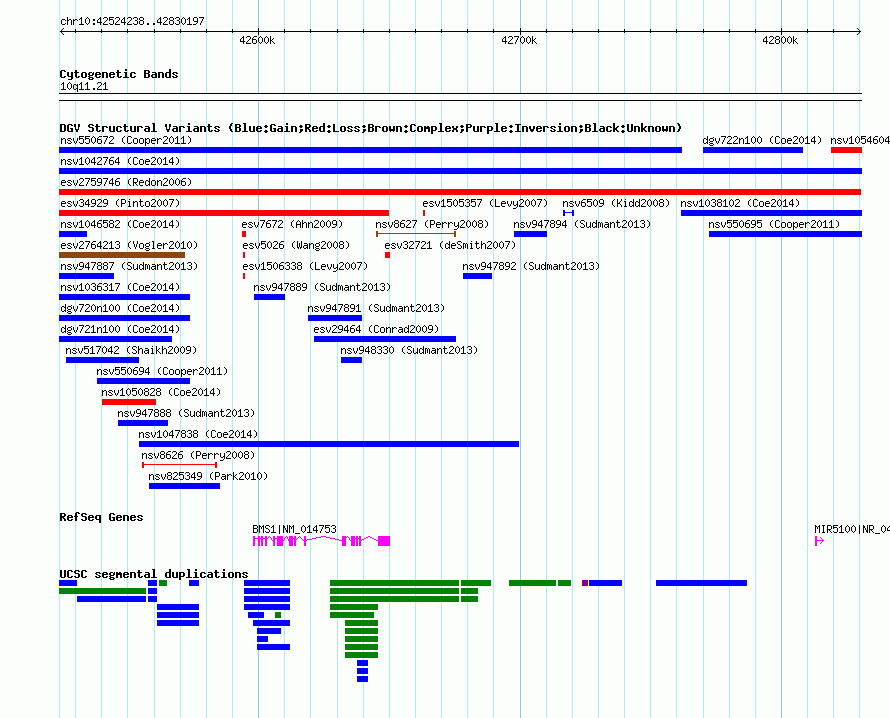Click the 42700k ruler tick label
Image resolution: width=890 pixels, height=718 pixels.
coord(519,40)
